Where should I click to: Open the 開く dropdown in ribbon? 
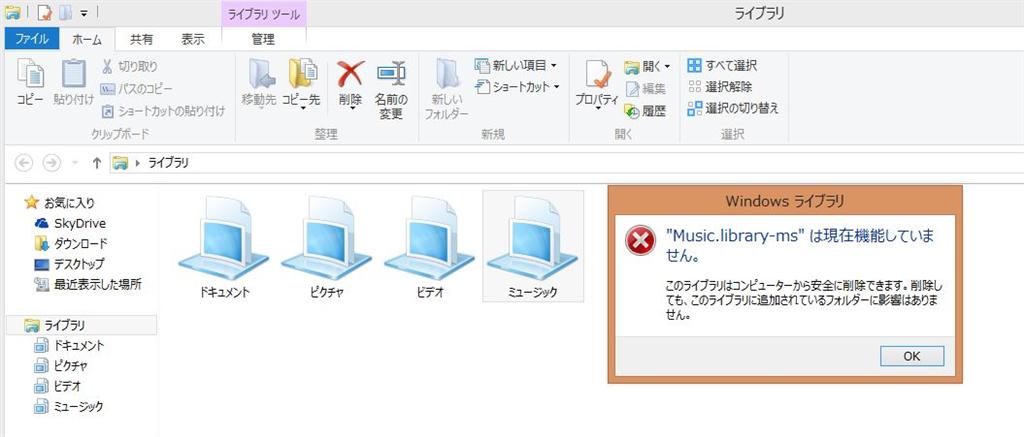pos(647,66)
